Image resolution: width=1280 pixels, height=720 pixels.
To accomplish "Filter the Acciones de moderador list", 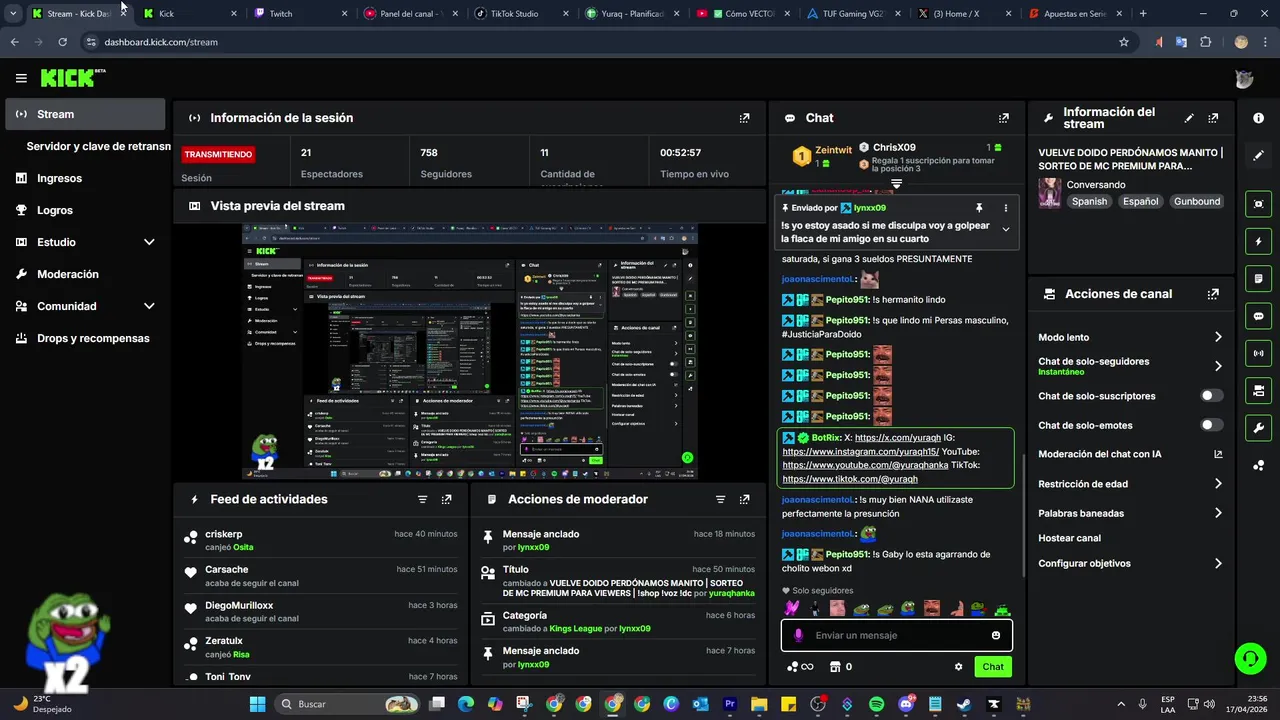I will [x=720, y=499].
